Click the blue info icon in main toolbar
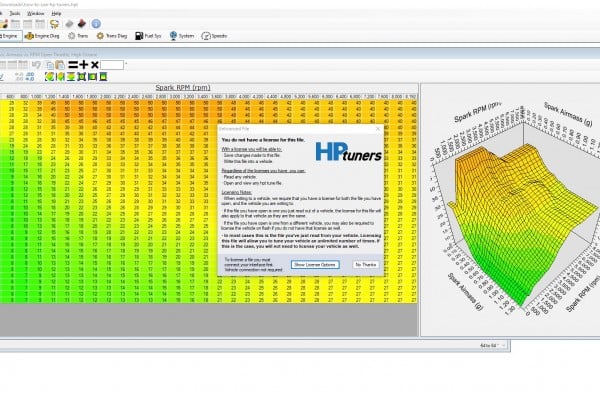Viewport: 600px width, 400px height. click(x=96, y=24)
